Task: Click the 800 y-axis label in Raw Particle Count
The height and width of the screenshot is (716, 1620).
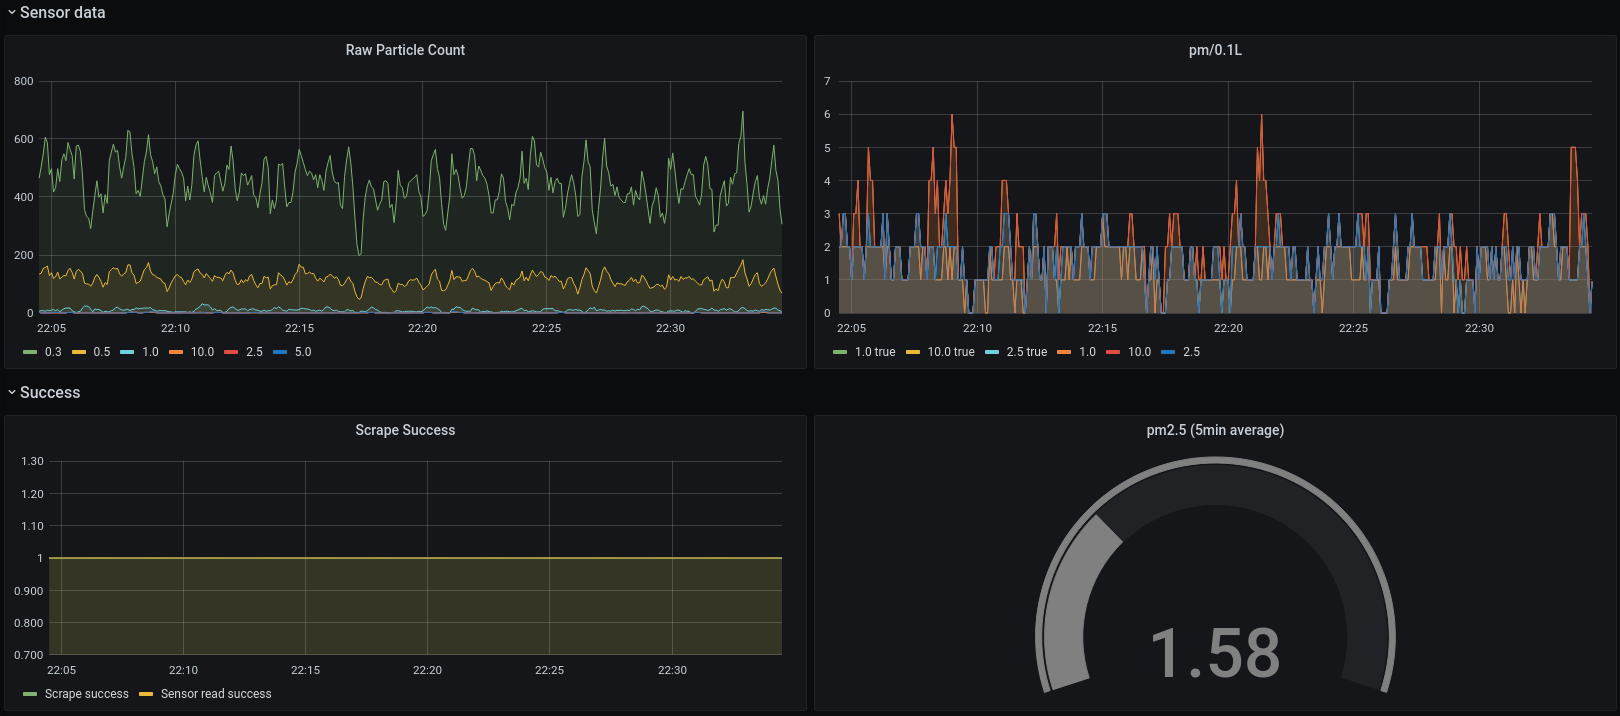Action: [x=24, y=81]
